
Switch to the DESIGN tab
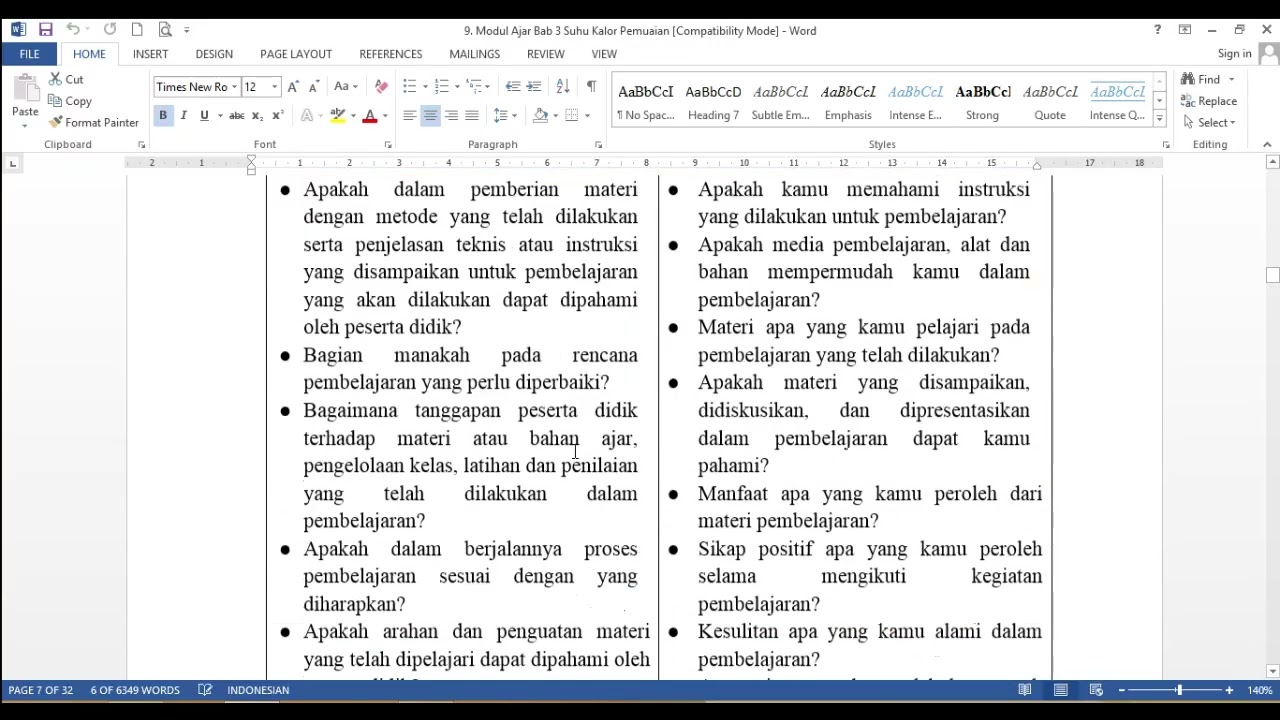(x=214, y=54)
